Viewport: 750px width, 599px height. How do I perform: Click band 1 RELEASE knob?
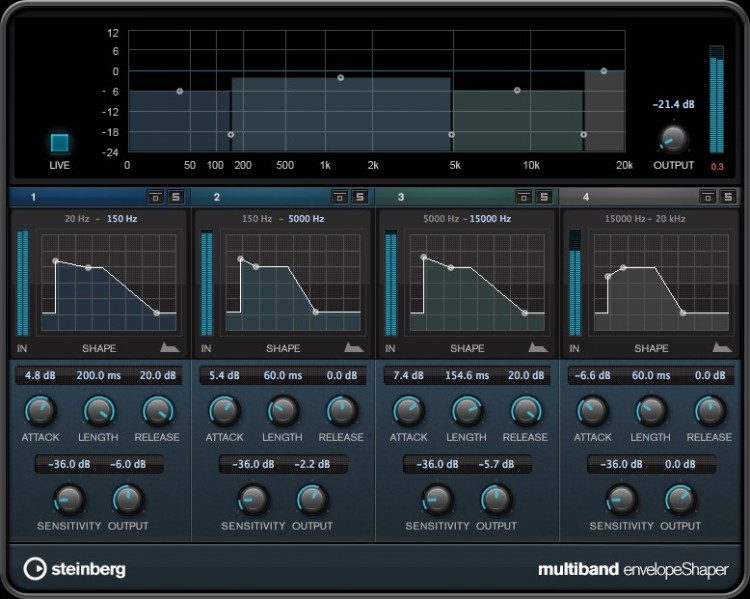tap(158, 411)
